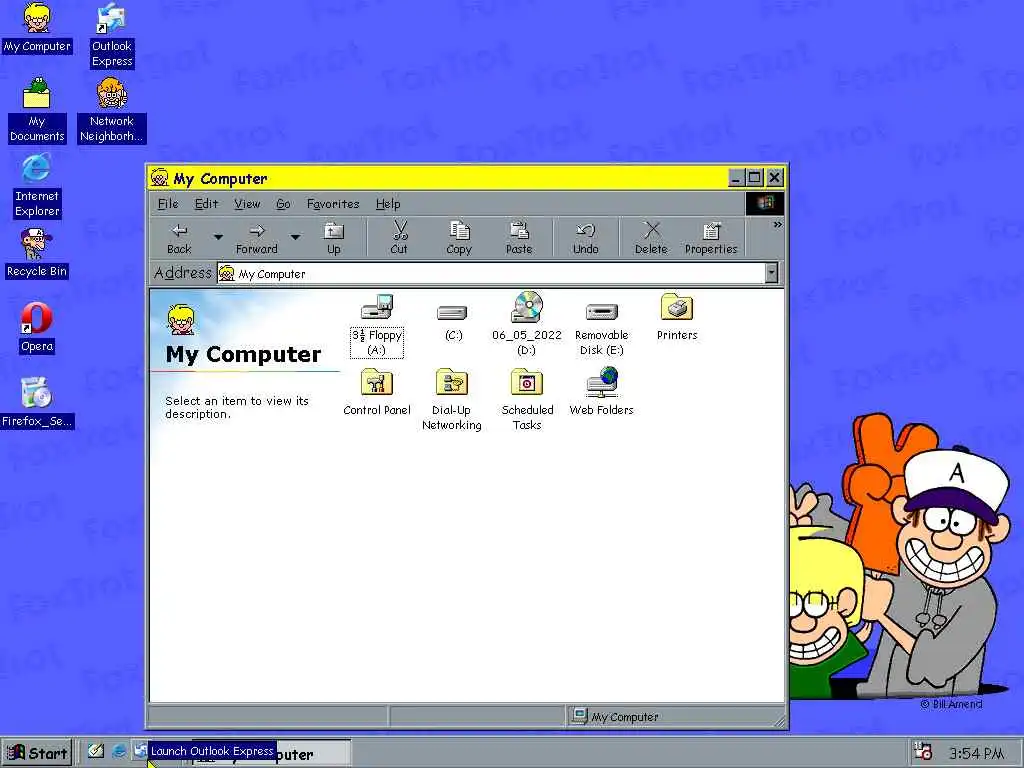Click the Windows logo throbber in menu bar
This screenshot has width=1024, height=768.
(765, 203)
